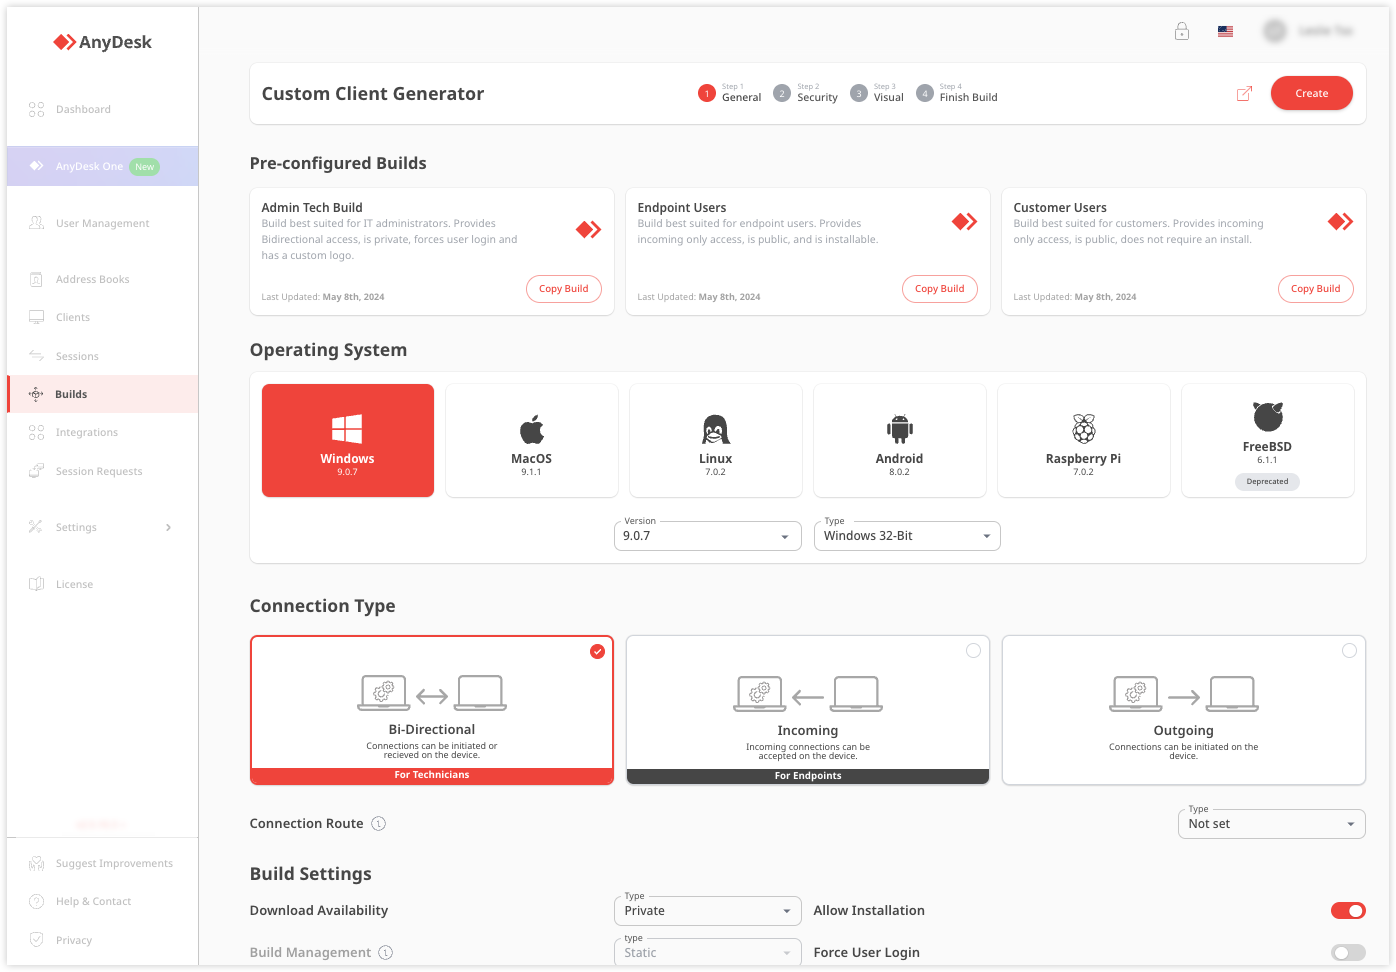Enable the Force User Login toggle
Screen dimensions: 1396x972
coord(1347,953)
